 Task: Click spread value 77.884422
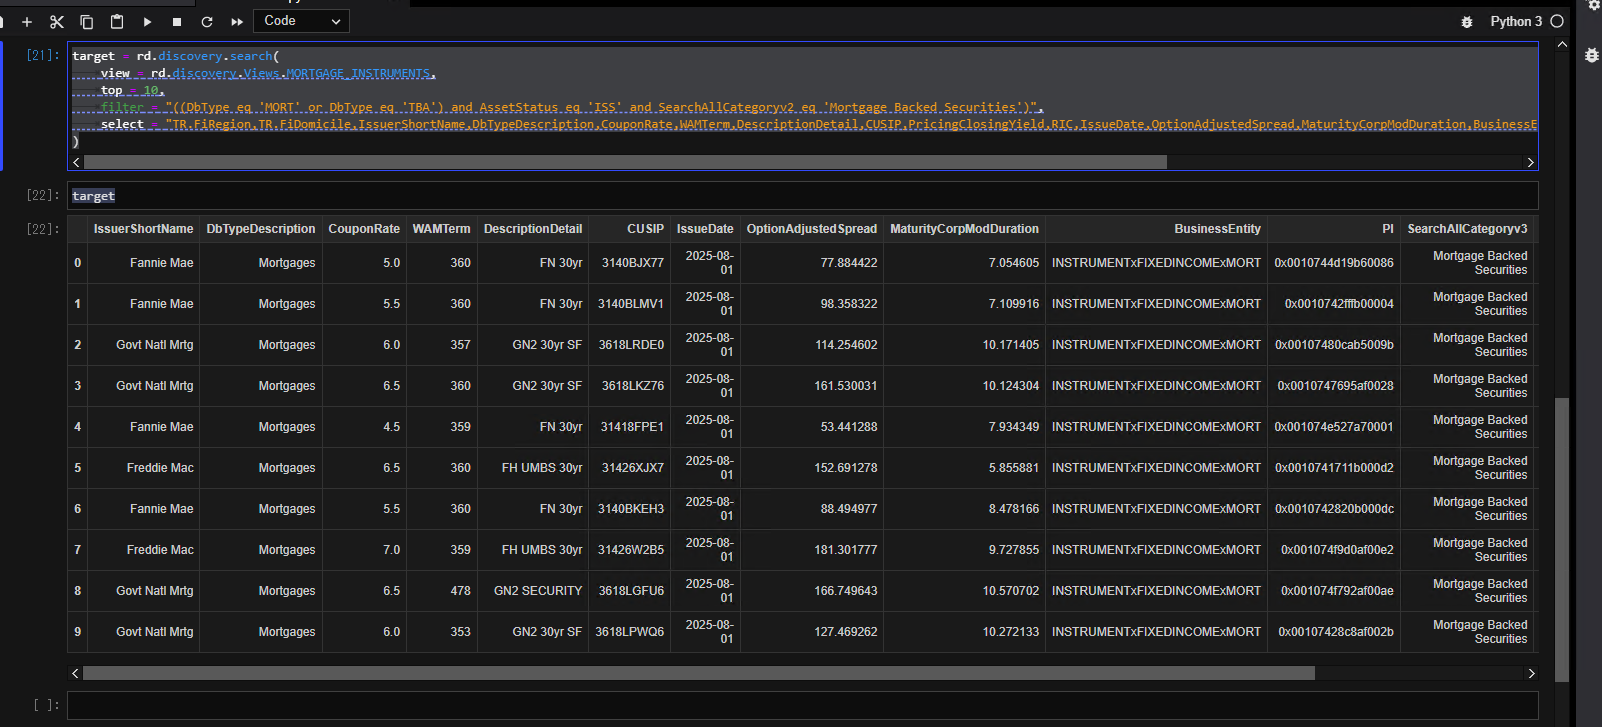point(848,263)
